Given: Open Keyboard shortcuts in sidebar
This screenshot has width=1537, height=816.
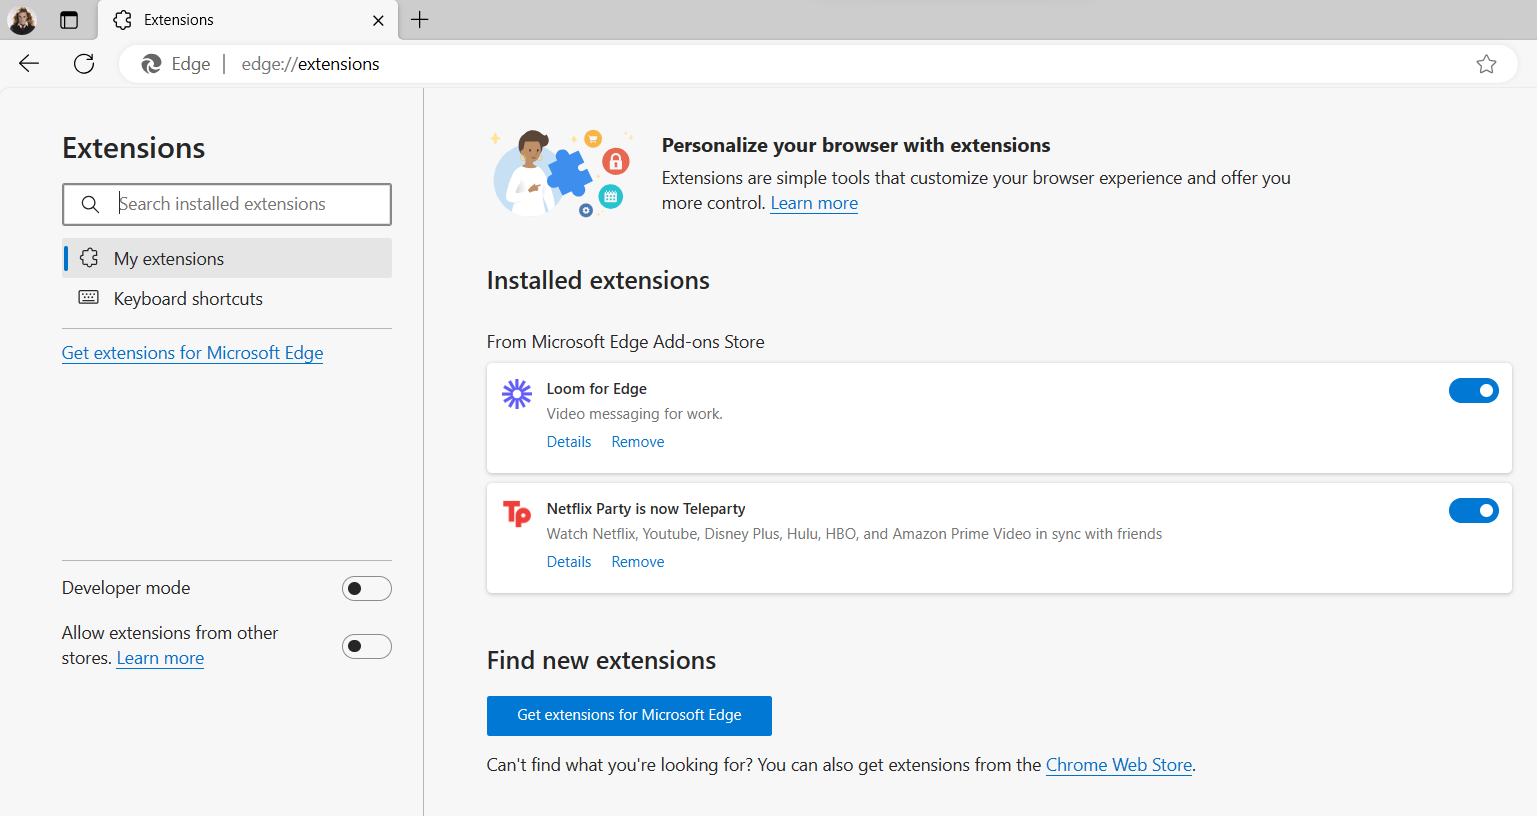Looking at the screenshot, I should click(x=227, y=298).
